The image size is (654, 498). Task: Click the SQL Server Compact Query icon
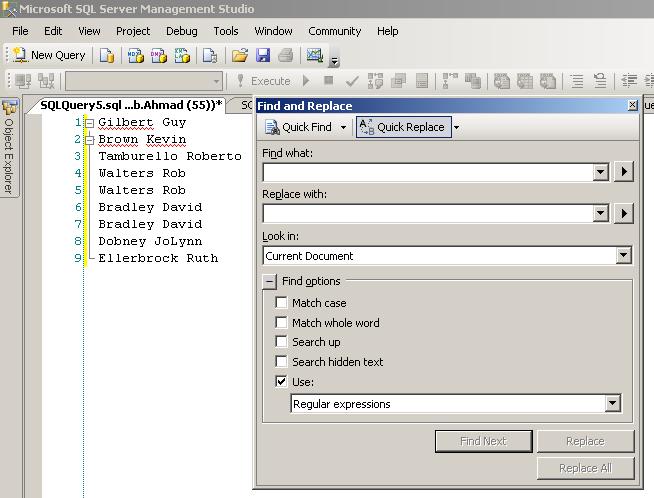point(210,55)
